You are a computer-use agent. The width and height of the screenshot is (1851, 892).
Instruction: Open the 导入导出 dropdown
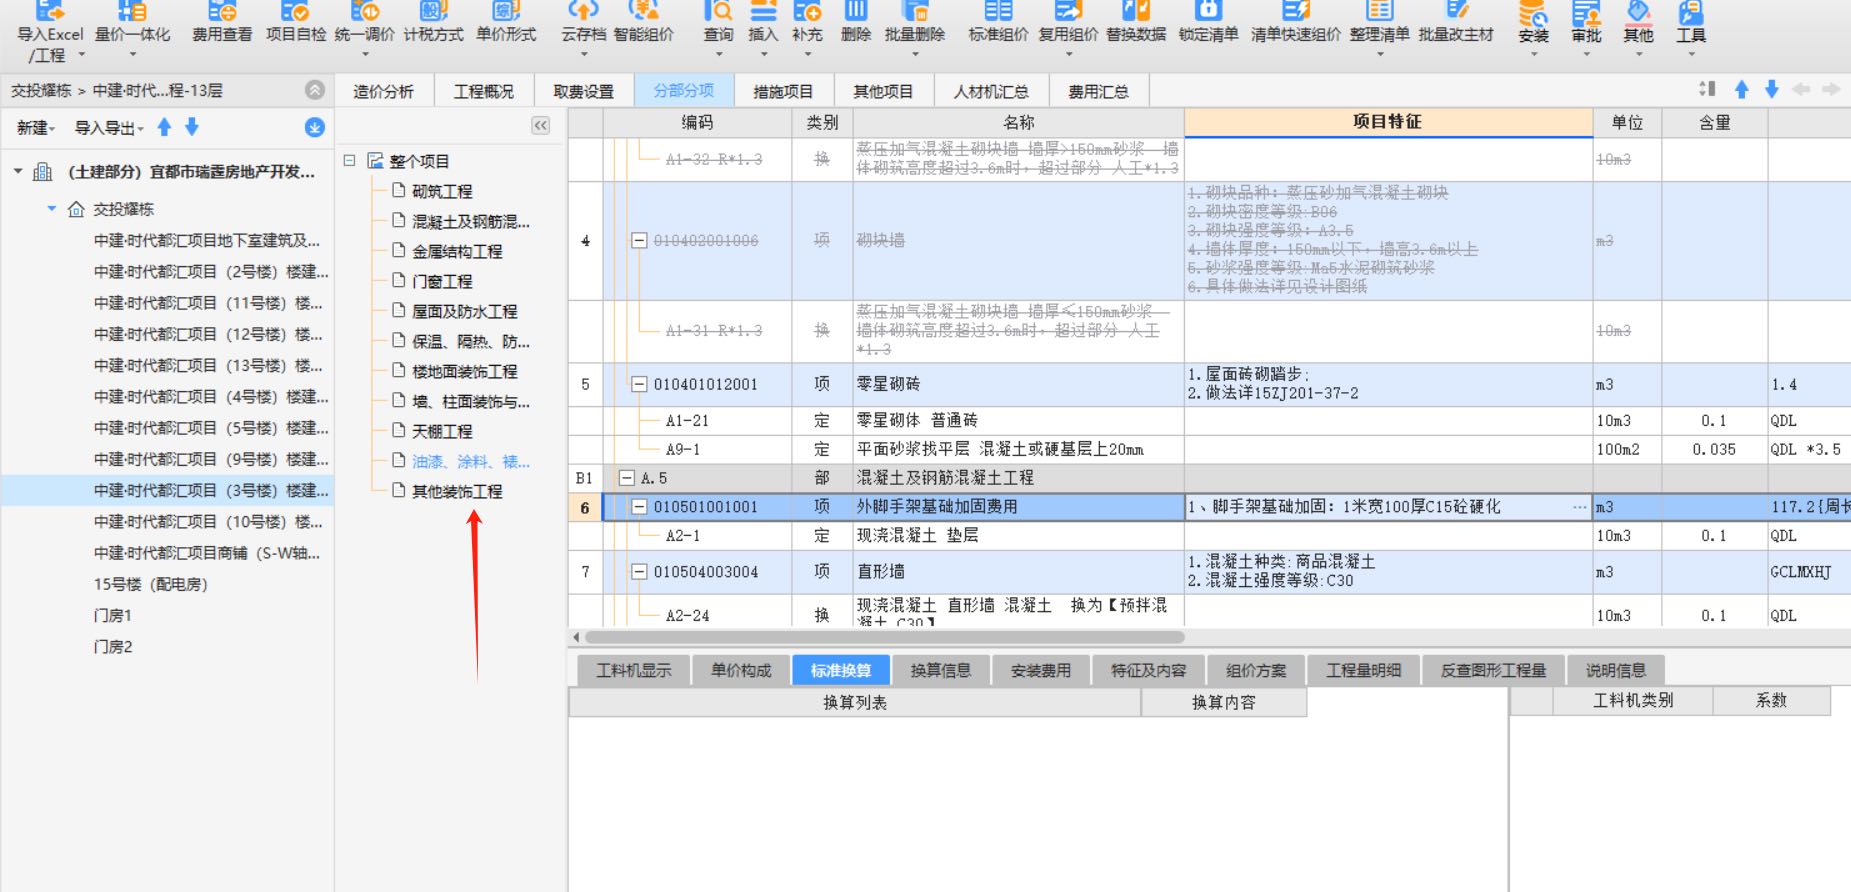coord(109,128)
